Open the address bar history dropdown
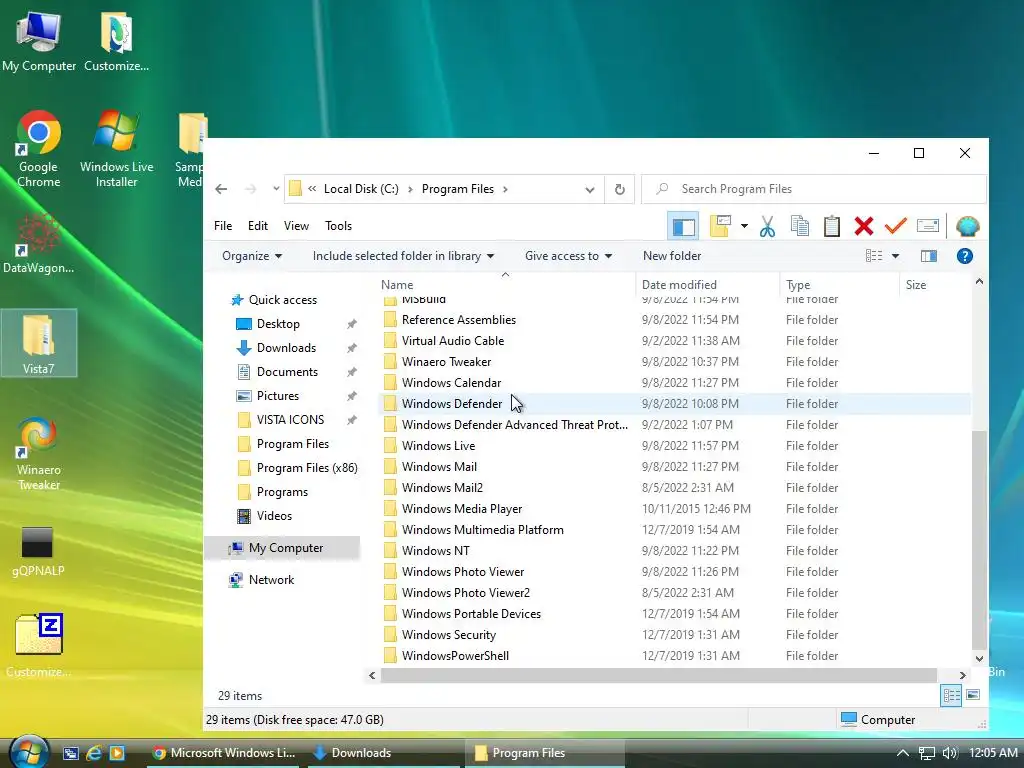 tap(590, 189)
